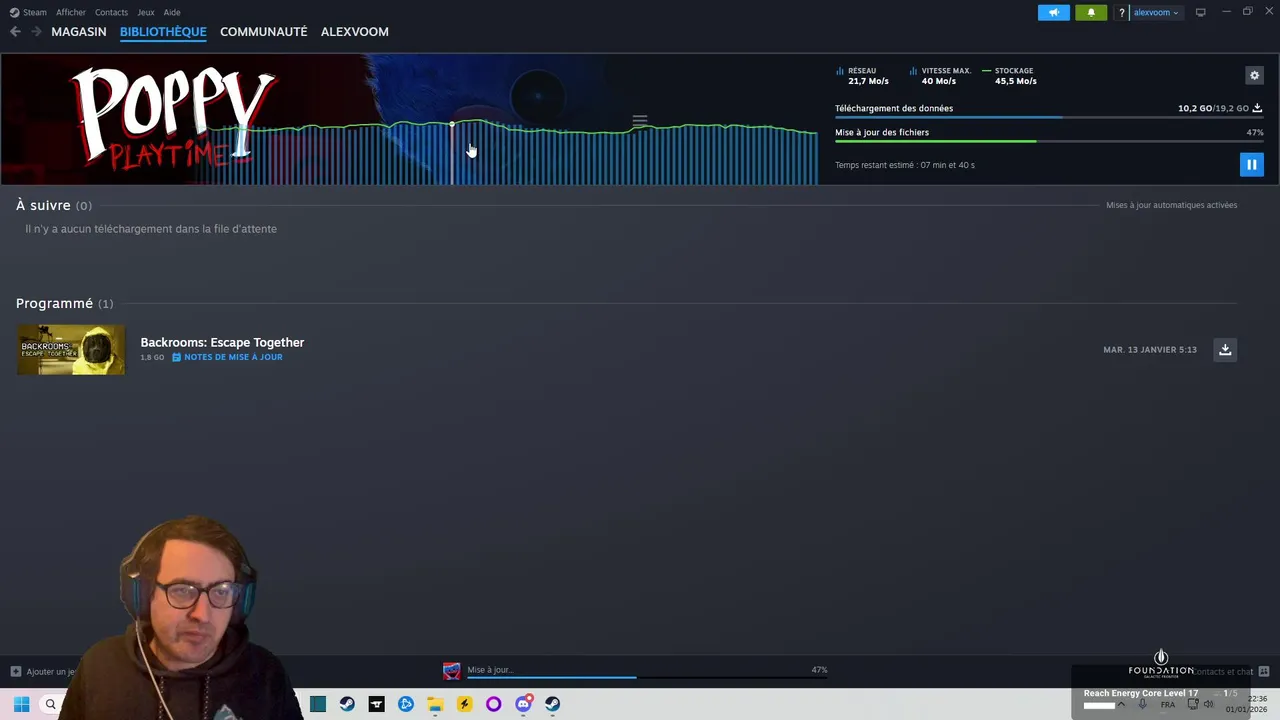The width and height of the screenshot is (1280, 720).
Task: Open the rightmost Steam taskbar icon
Action: (x=552, y=704)
